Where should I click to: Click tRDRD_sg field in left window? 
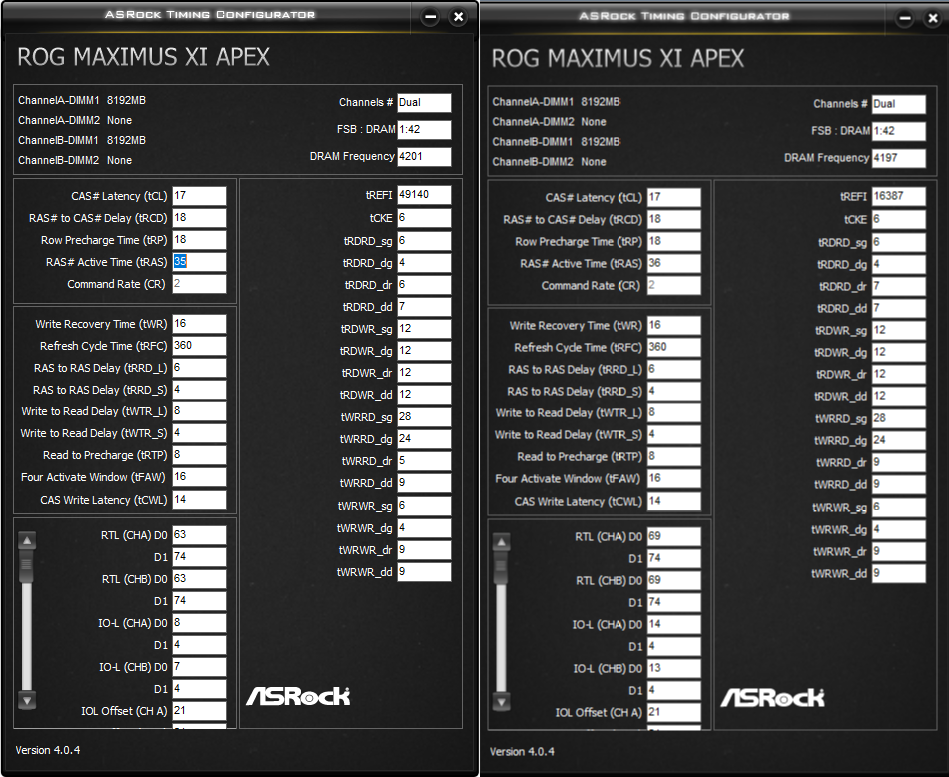pos(424,241)
